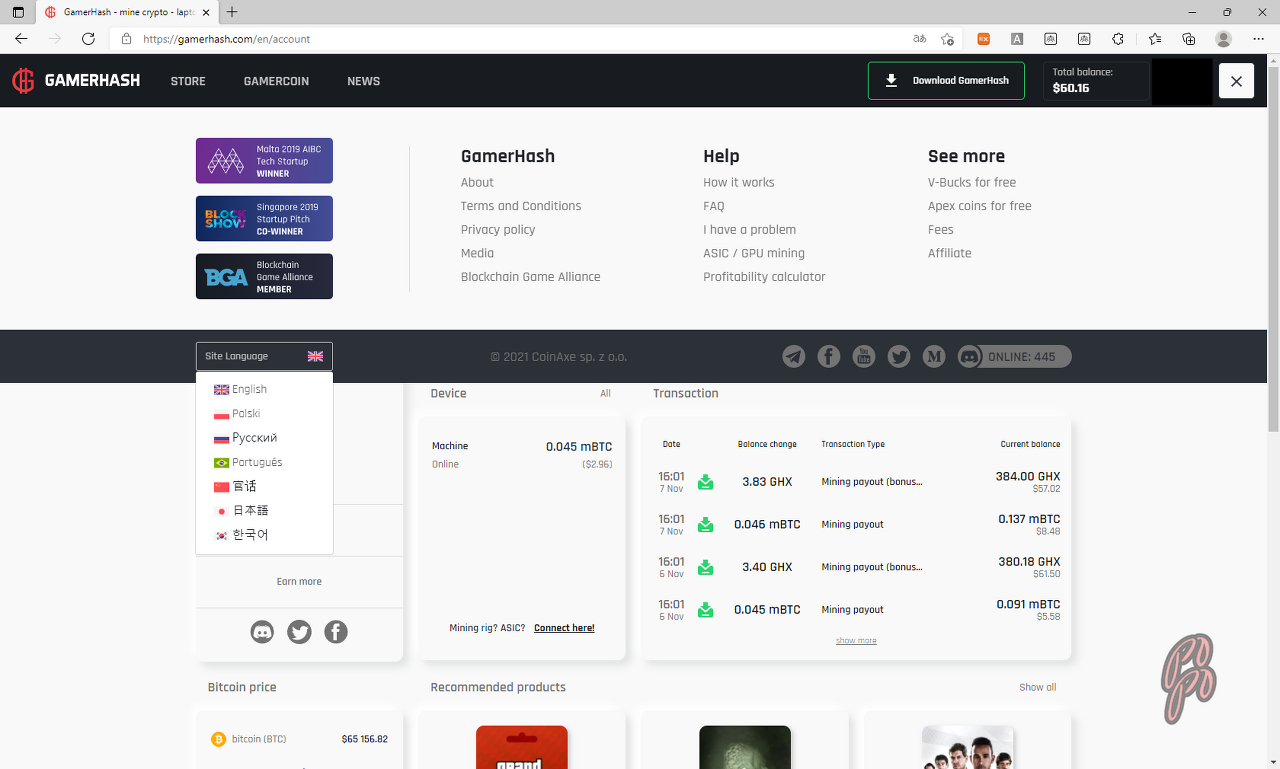1280x769 pixels.
Task: Open the Telegram social icon in footer
Action: 794,356
